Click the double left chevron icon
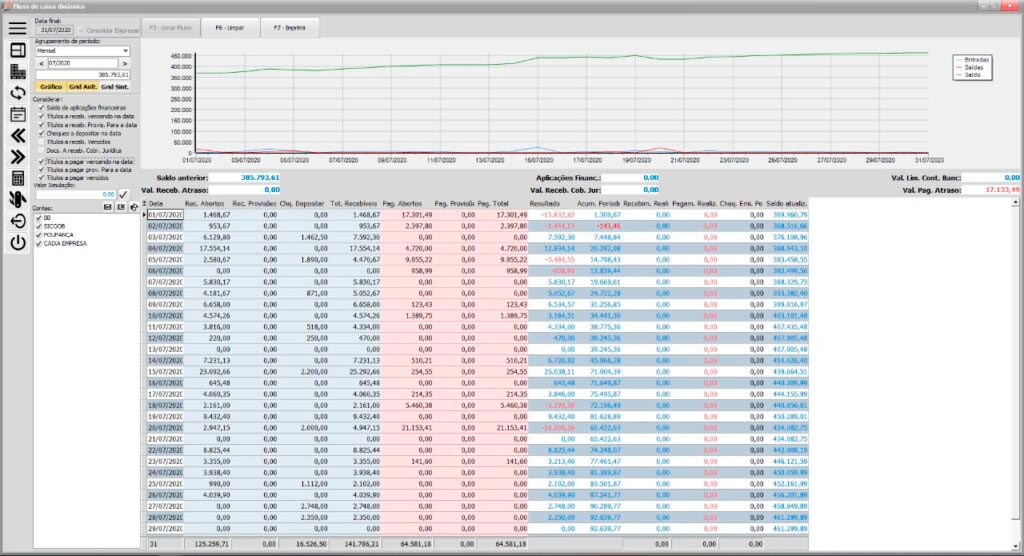The height and width of the screenshot is (556, 1024). (17, 135)
